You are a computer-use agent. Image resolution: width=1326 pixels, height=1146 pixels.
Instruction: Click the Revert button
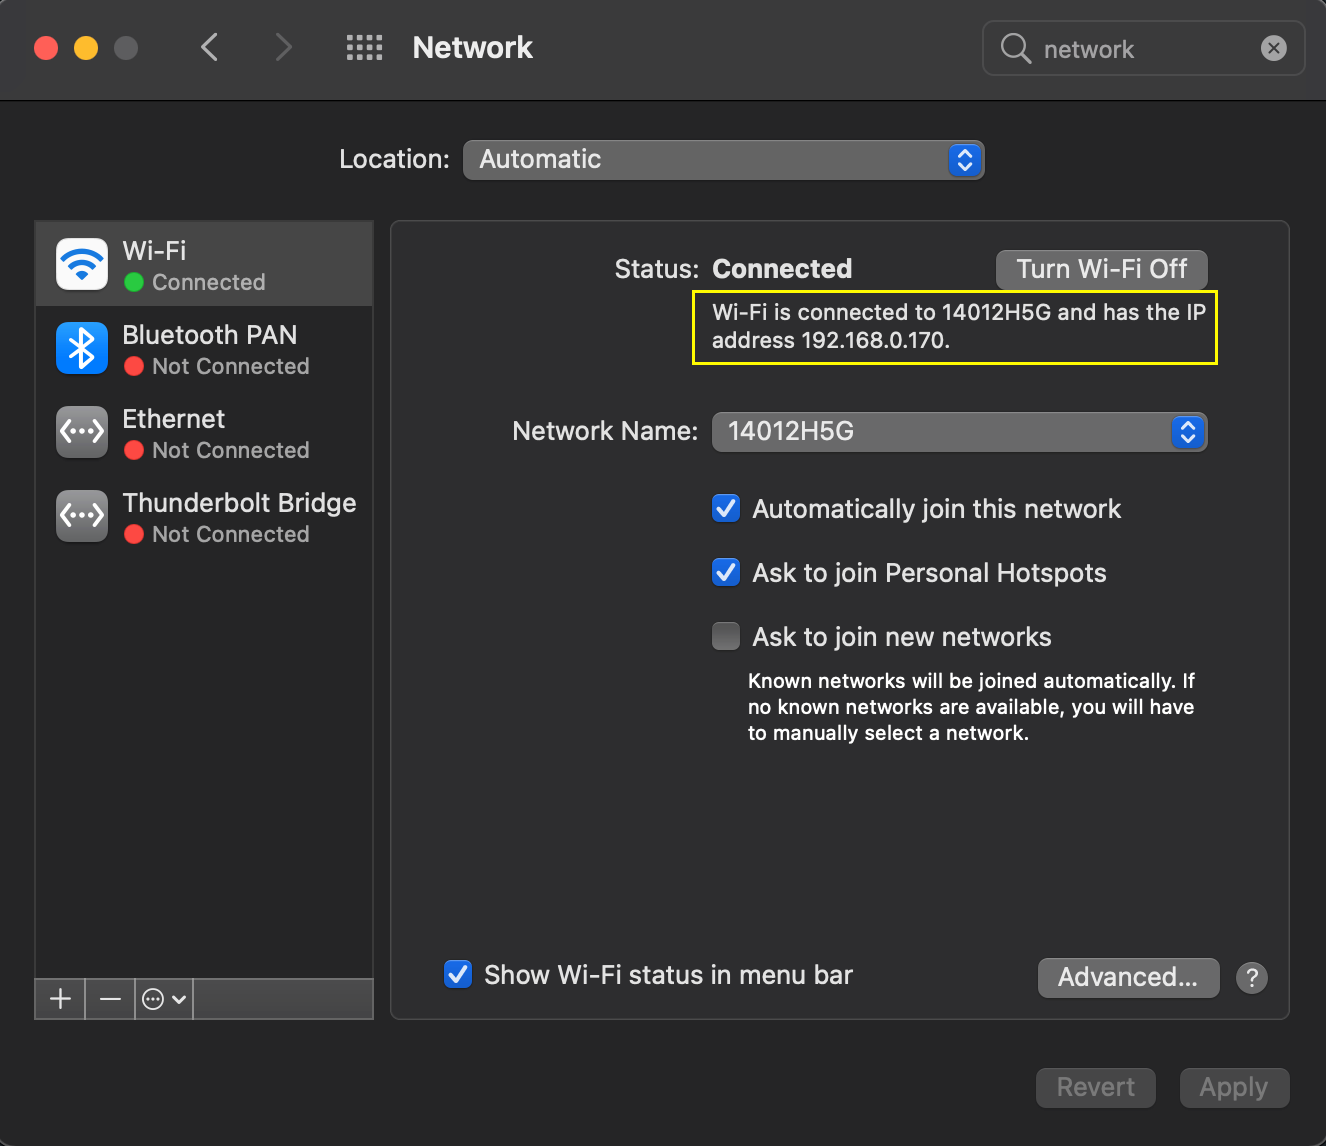[1096, 1087]
